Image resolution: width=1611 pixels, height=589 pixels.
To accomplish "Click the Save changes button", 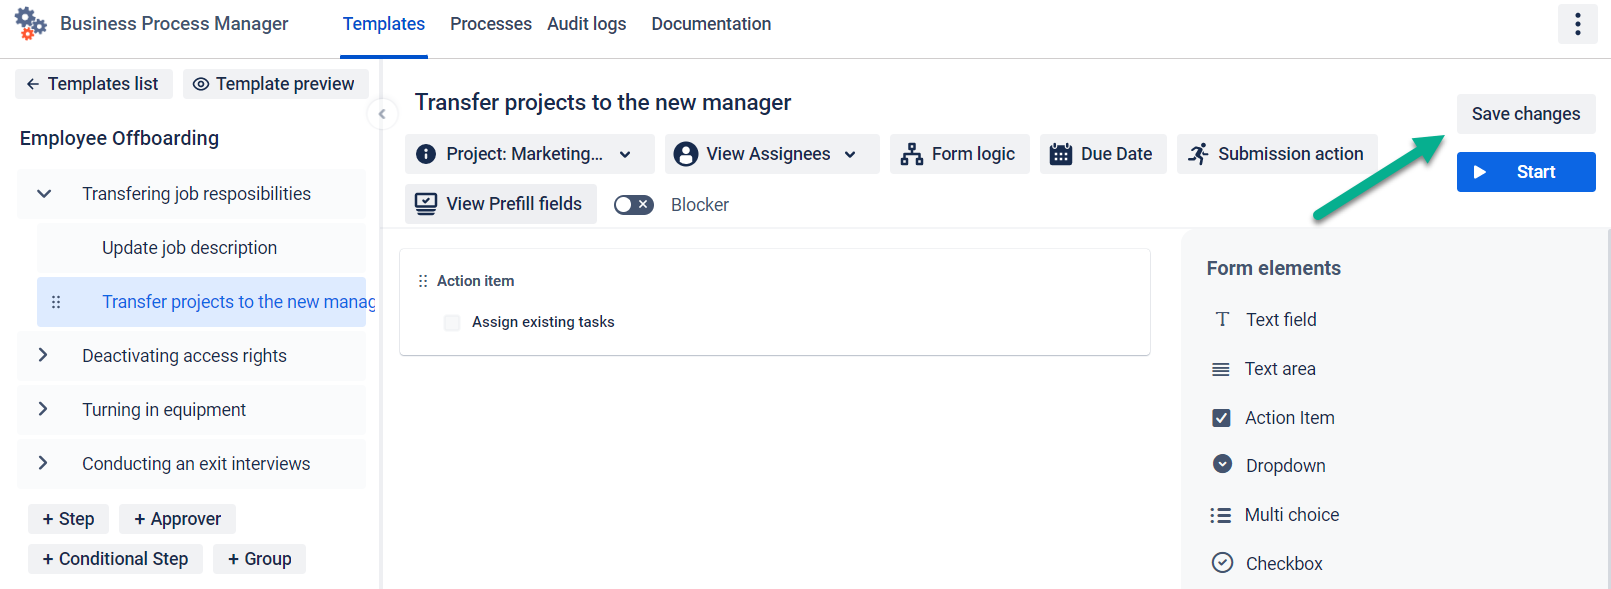I will [x=1525, y=114].
